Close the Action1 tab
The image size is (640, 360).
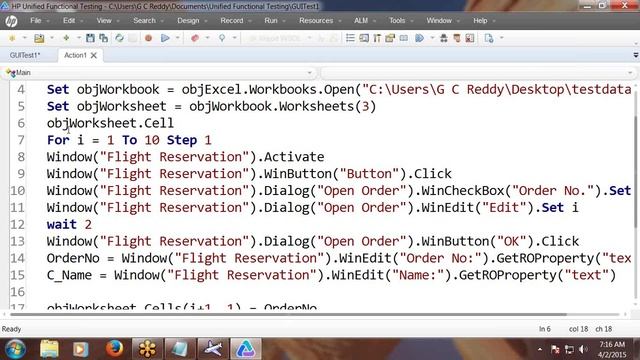coord(94,55)
